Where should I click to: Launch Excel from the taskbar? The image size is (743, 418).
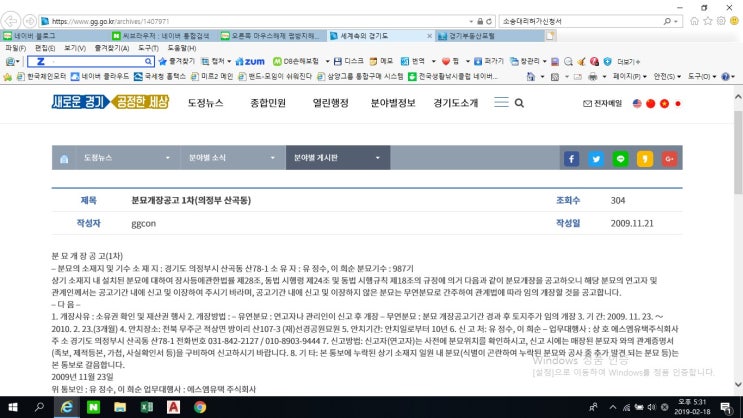click(x=147, y=407)
